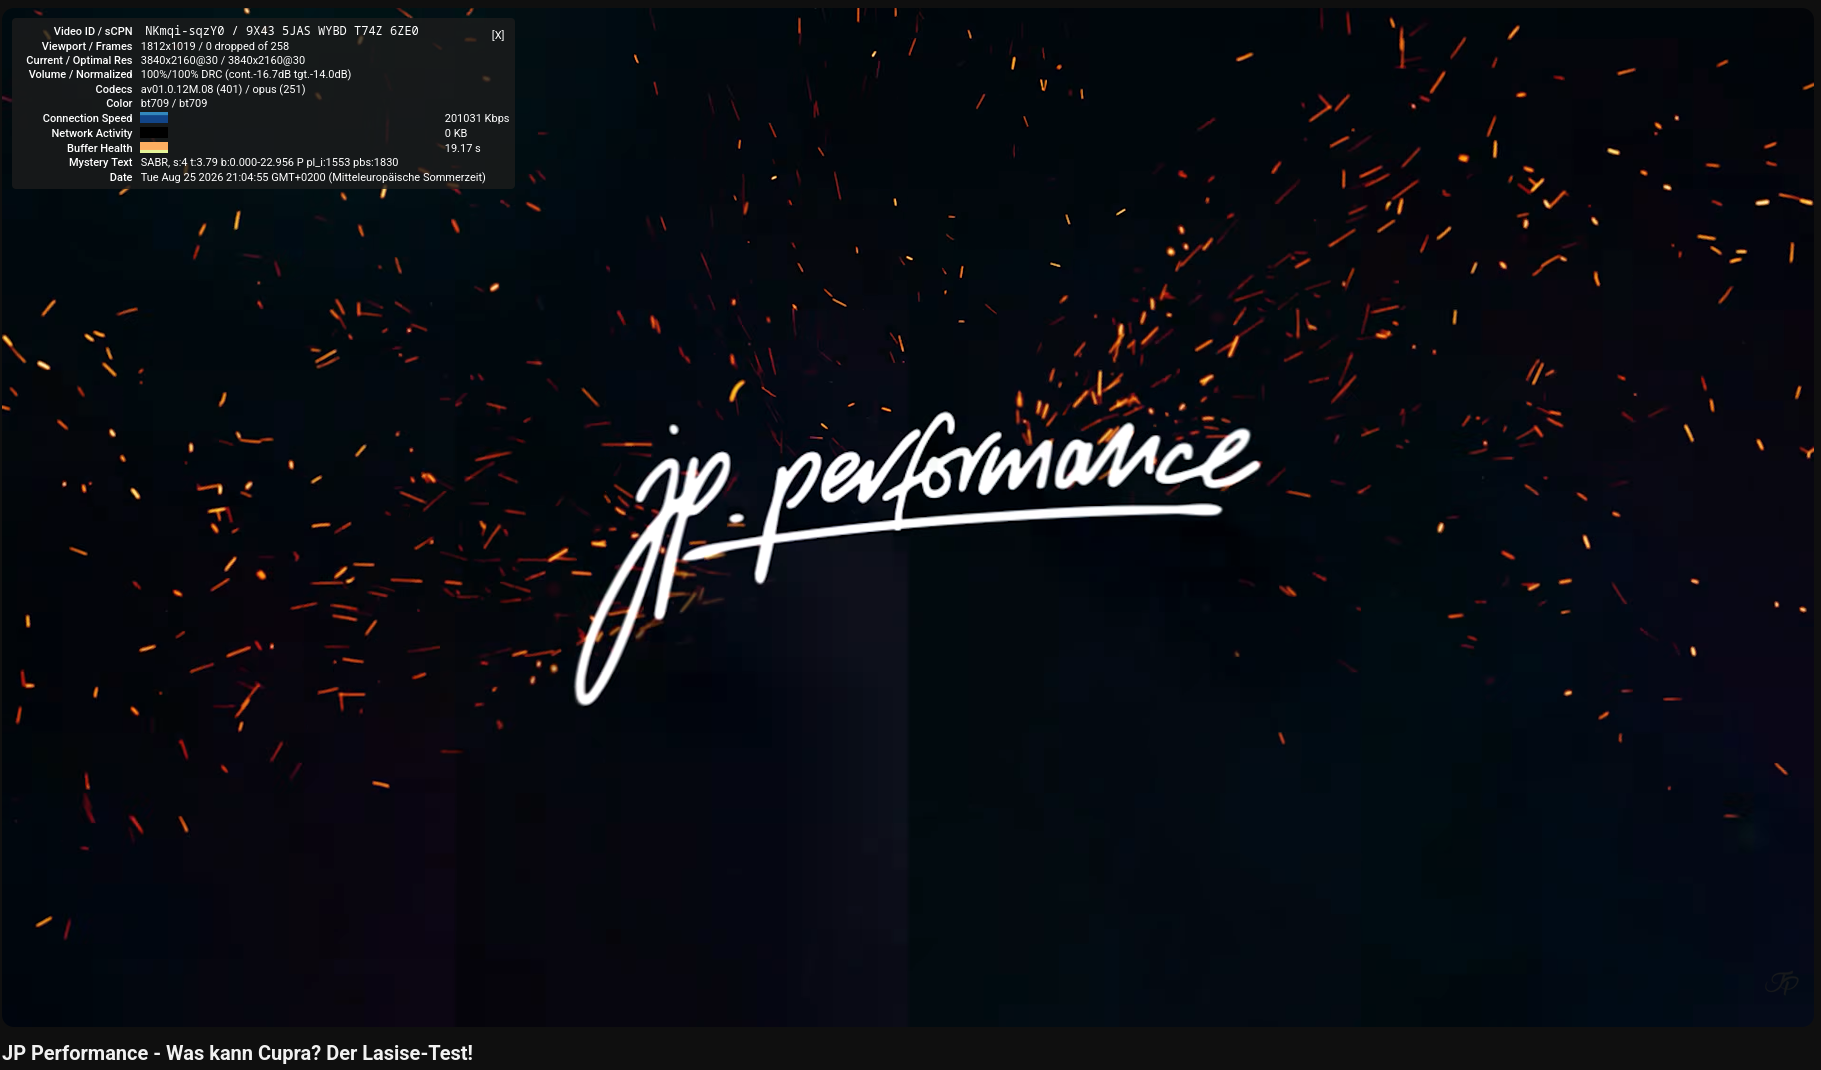
Task: Click the 'Viewport / Frames' label
Action: click(87, 46)
